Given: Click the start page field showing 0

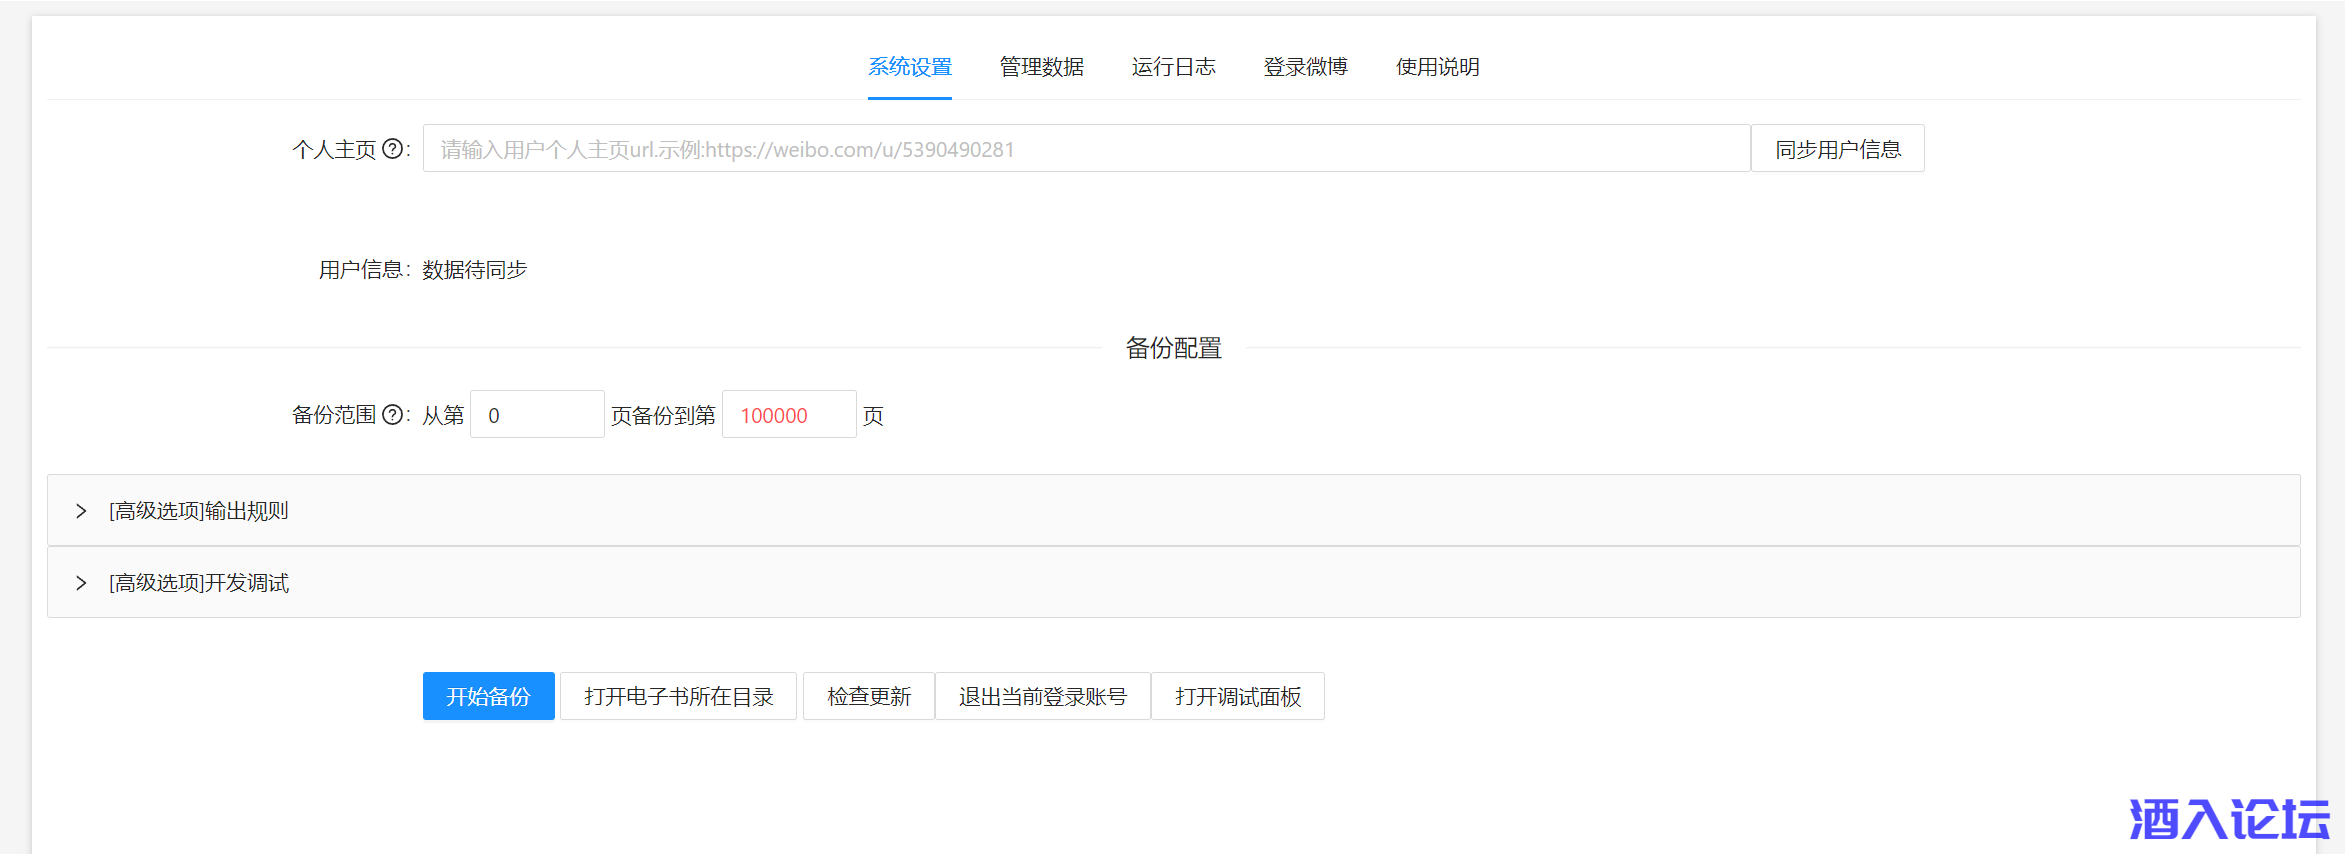Looking at the screenshot, I should pos(537,415).
